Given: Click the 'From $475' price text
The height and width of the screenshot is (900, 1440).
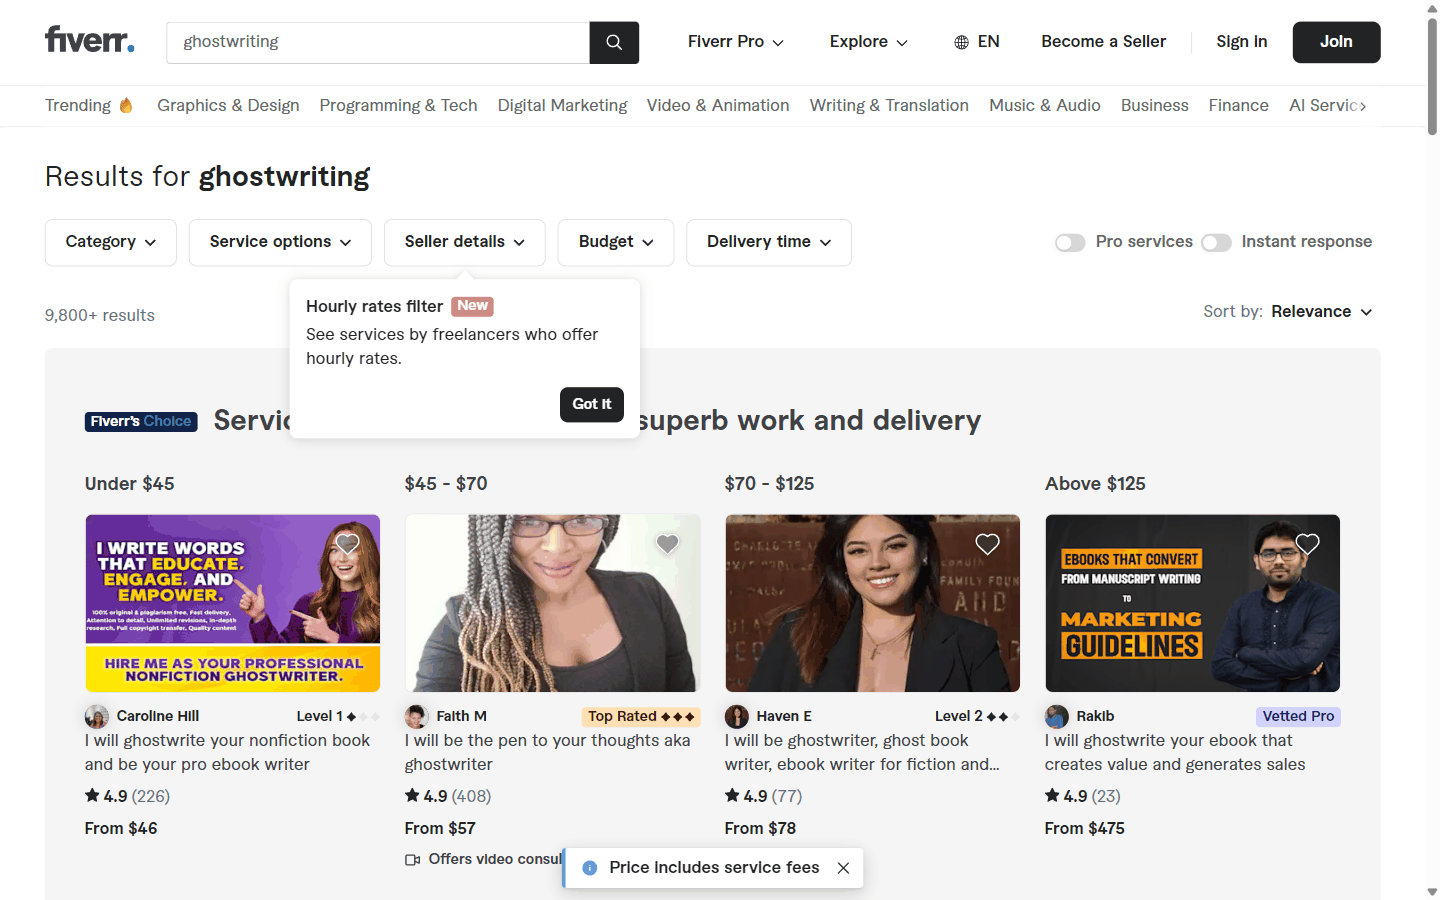Looking at the screenshot, I should [x=1085, y=828].
